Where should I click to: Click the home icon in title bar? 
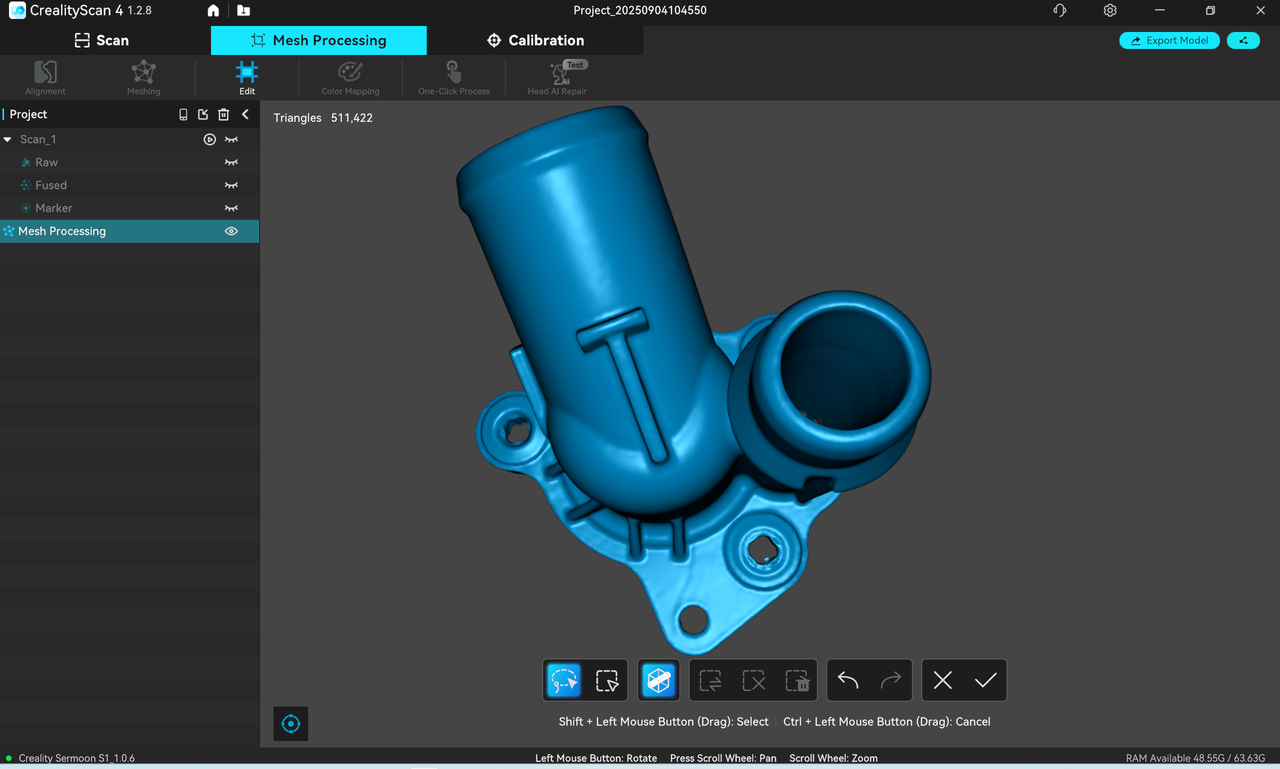click(213, 11)
